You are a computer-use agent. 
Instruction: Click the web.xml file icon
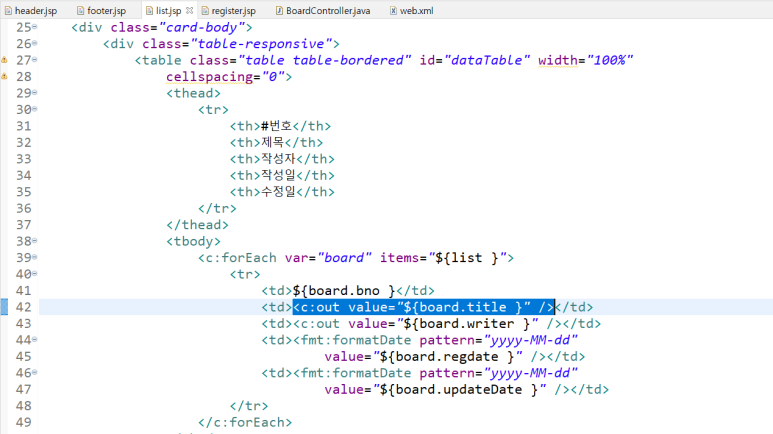pyautogui.click(x=393, y=10)
